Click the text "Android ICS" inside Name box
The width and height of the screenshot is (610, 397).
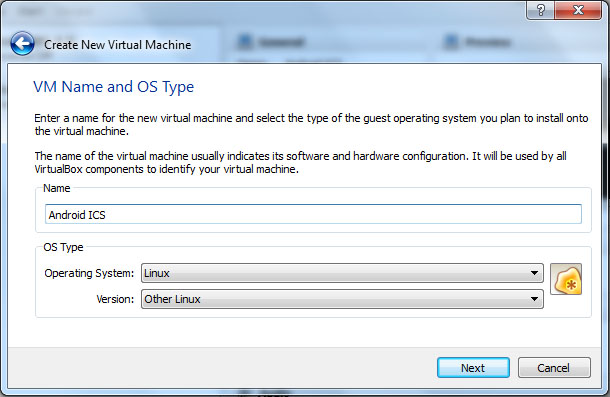77,215
